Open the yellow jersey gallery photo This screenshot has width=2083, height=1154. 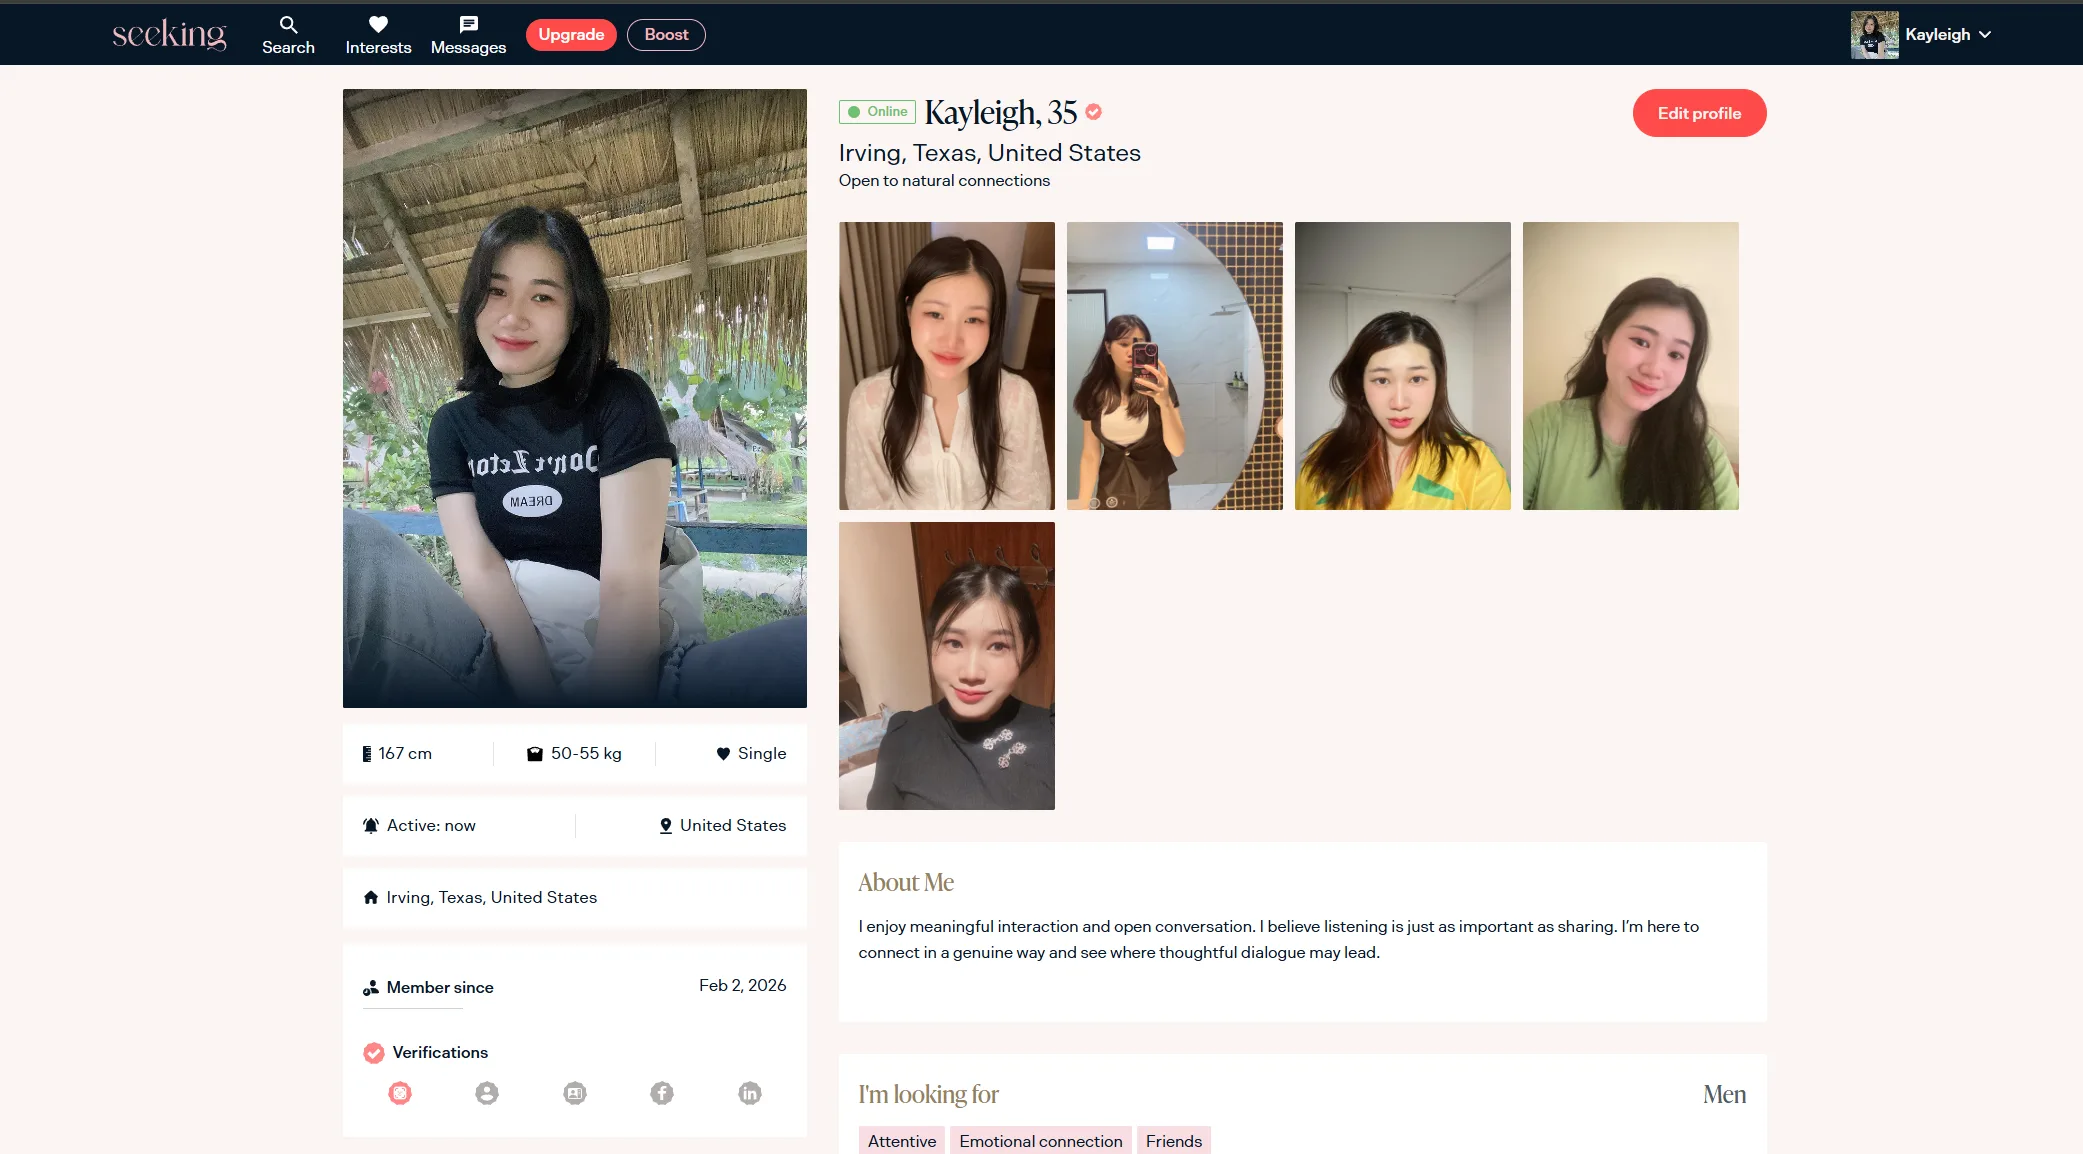[1403, 366]
